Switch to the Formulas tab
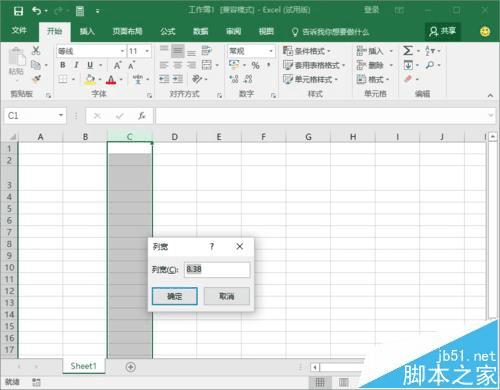 point(168,31)
